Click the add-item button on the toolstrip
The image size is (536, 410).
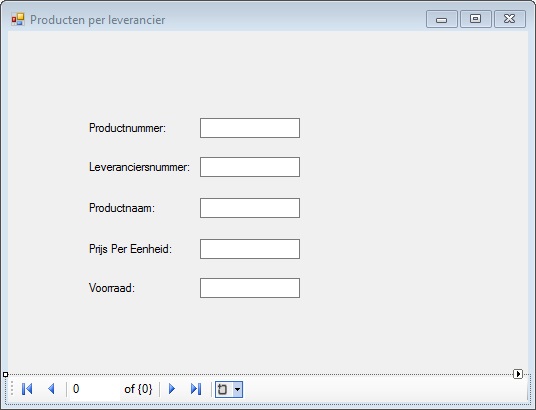click(223, 389)
